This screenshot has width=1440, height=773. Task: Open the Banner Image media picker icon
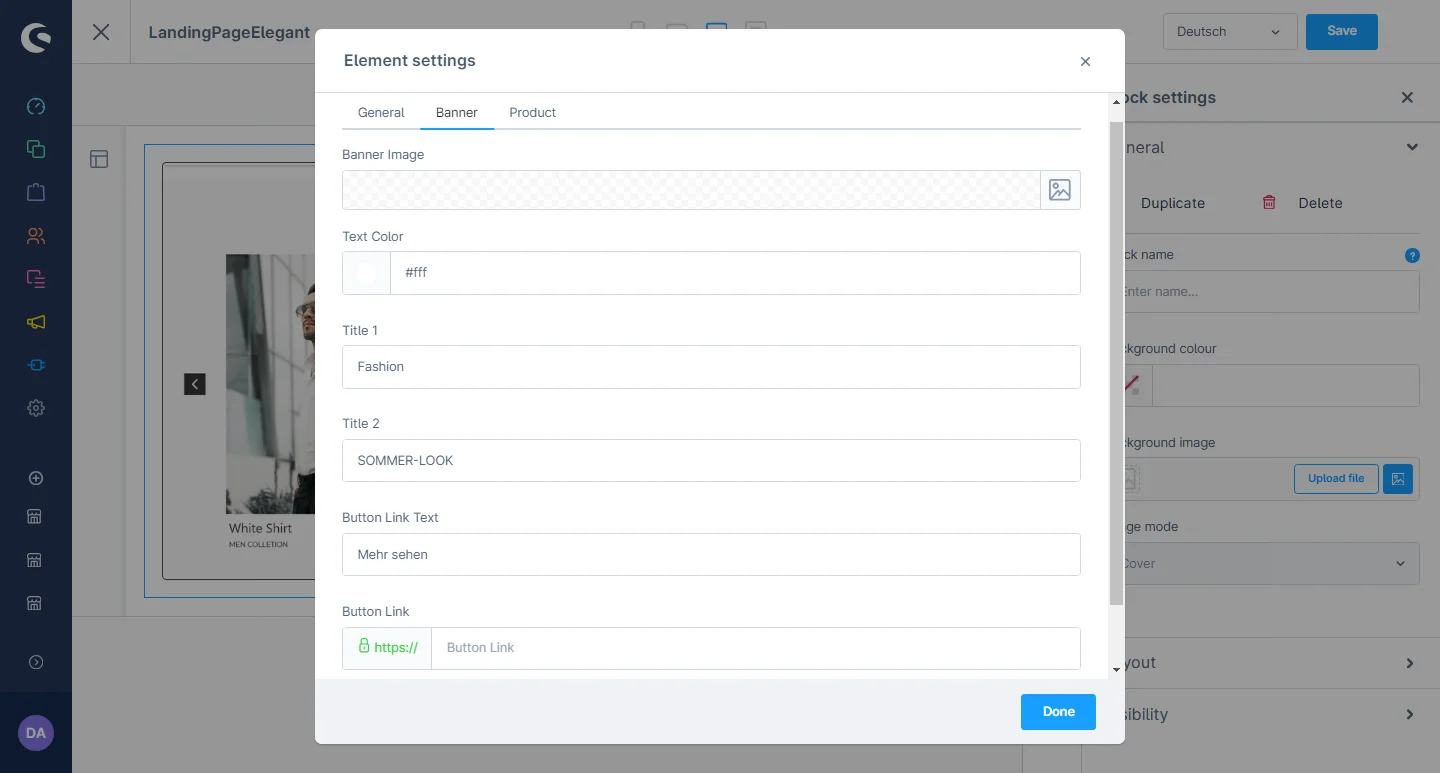click(1059, 190)
